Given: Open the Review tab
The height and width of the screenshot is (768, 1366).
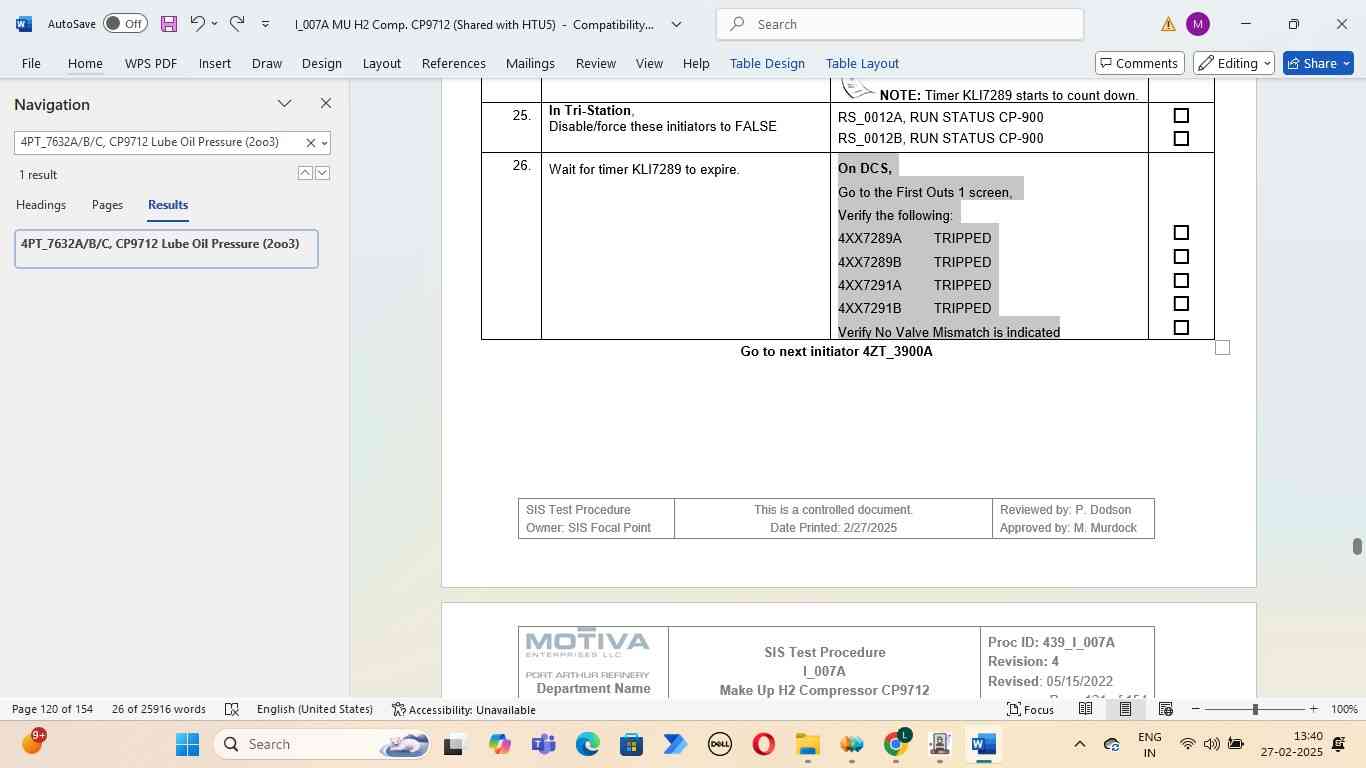Looking at the screenshot, I should point(596,63).
